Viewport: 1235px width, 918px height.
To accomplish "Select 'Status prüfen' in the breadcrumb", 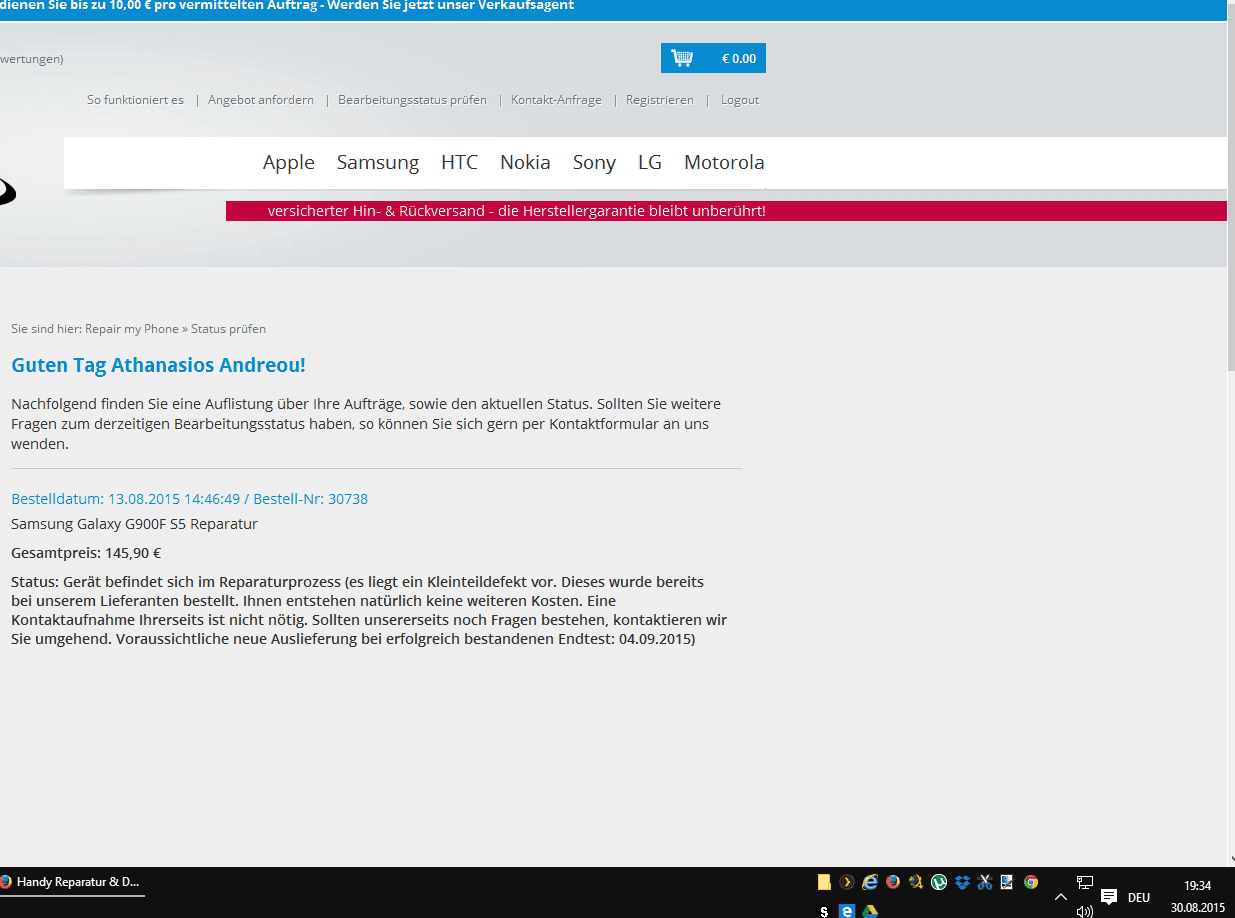I will (228, 329).
